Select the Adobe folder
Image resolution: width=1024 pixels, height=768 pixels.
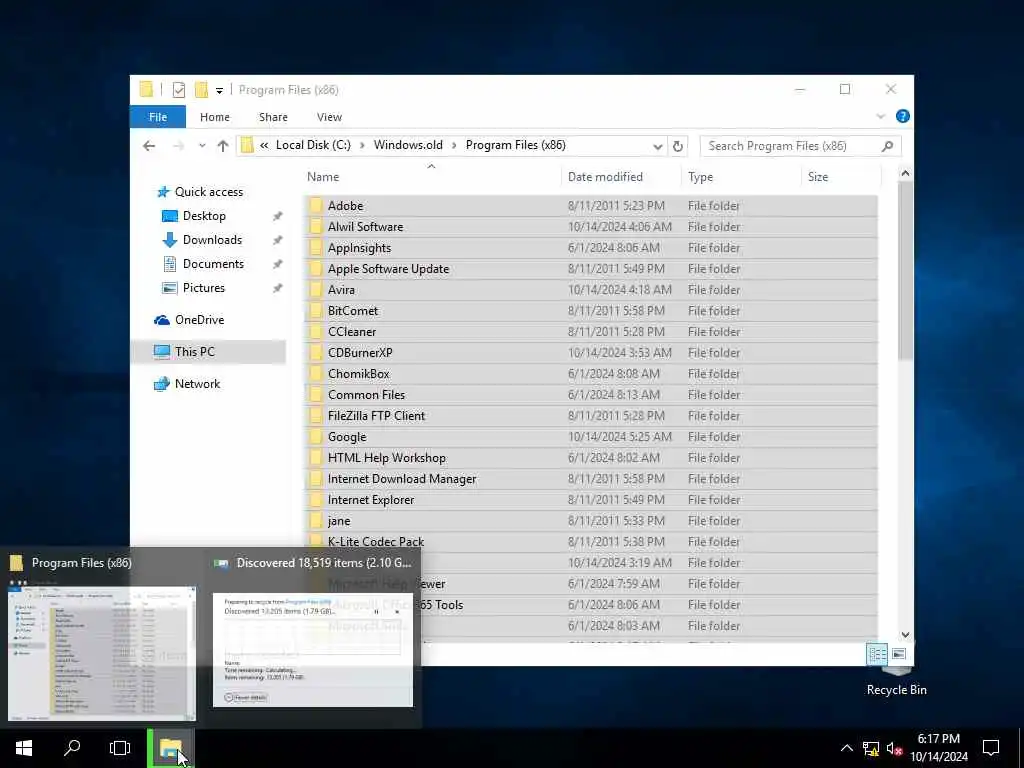point(590,206)
